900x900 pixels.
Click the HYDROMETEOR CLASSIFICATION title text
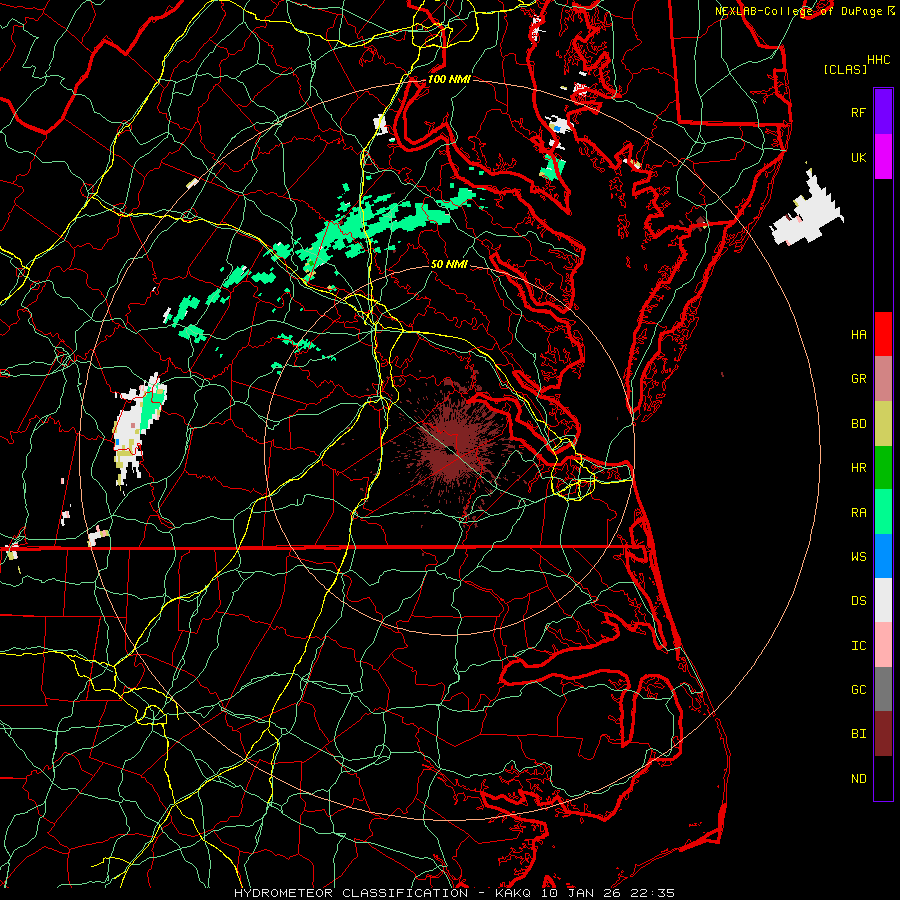click(351, 893)
